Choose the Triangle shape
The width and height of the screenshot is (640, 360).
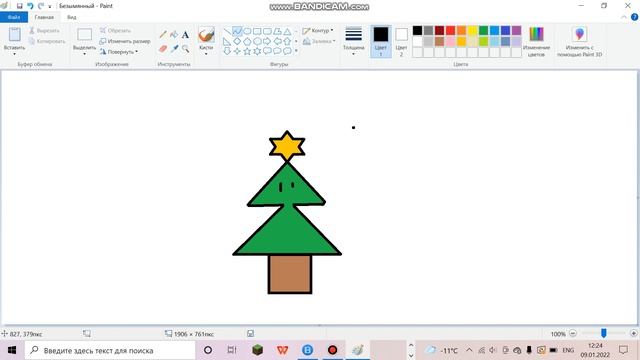click(287, 31)
